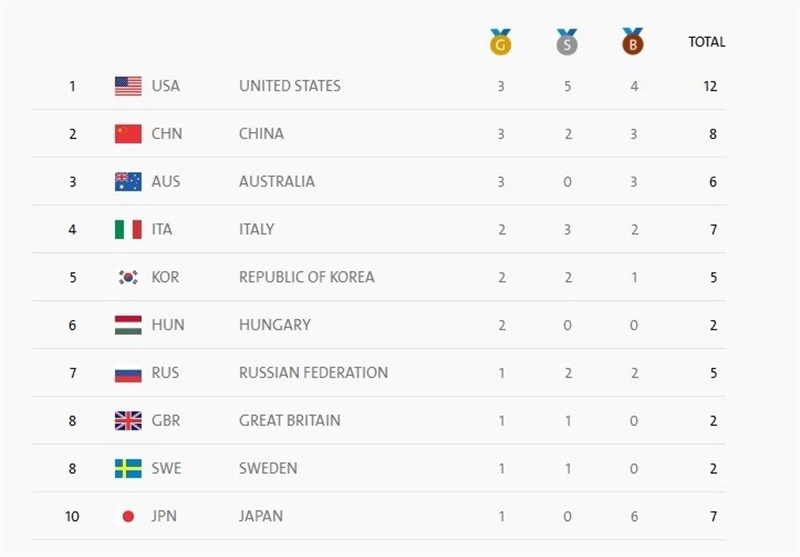The width and height of the screenshot is (800, 557).
Task: Click the Italy flag icon
Action: pyautogui.click(x=128, y=229)
